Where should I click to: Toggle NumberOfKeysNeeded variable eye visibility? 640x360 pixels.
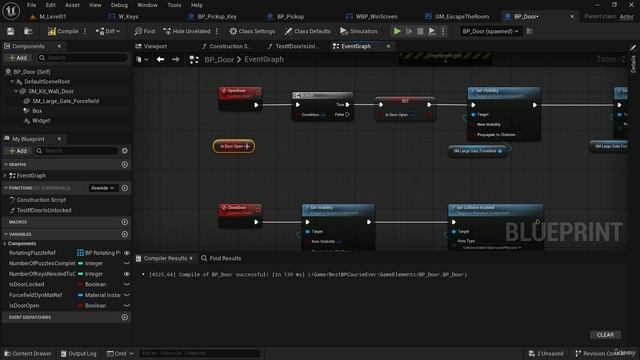click(127, 274)
